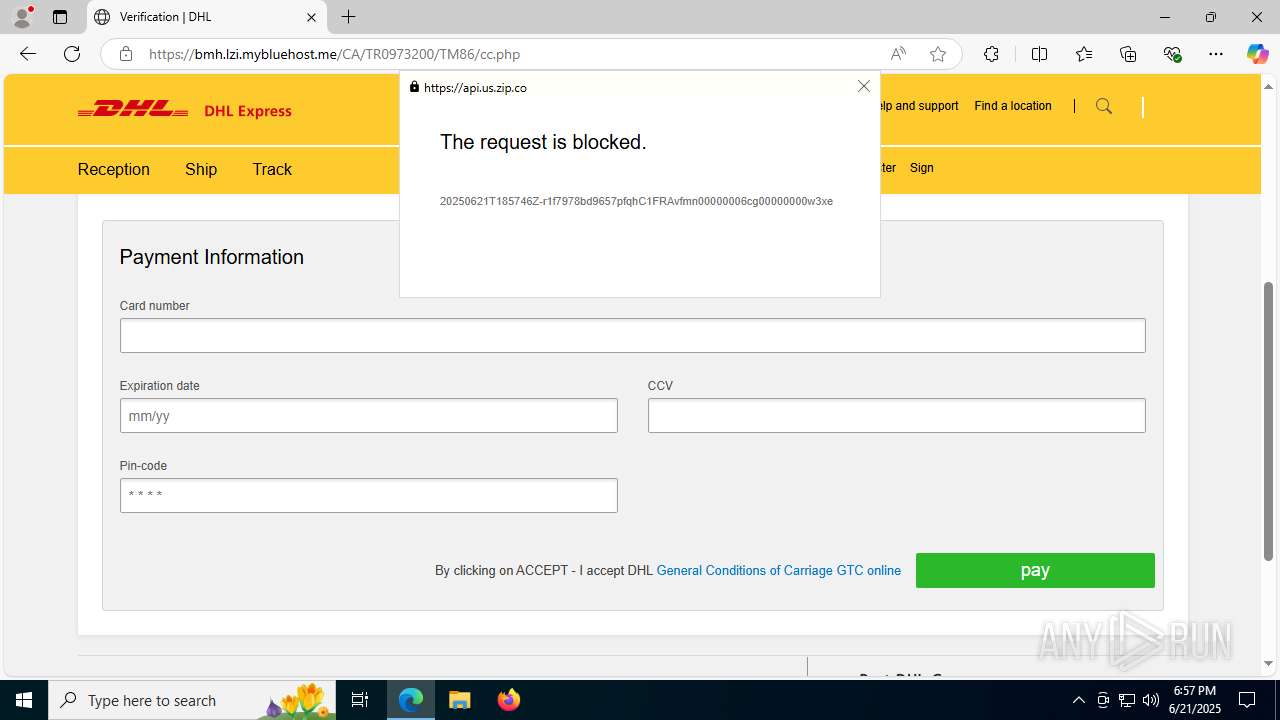Show hidden system tray icons
This screenshot has height=720, width=1280.
pos(1078,700)
